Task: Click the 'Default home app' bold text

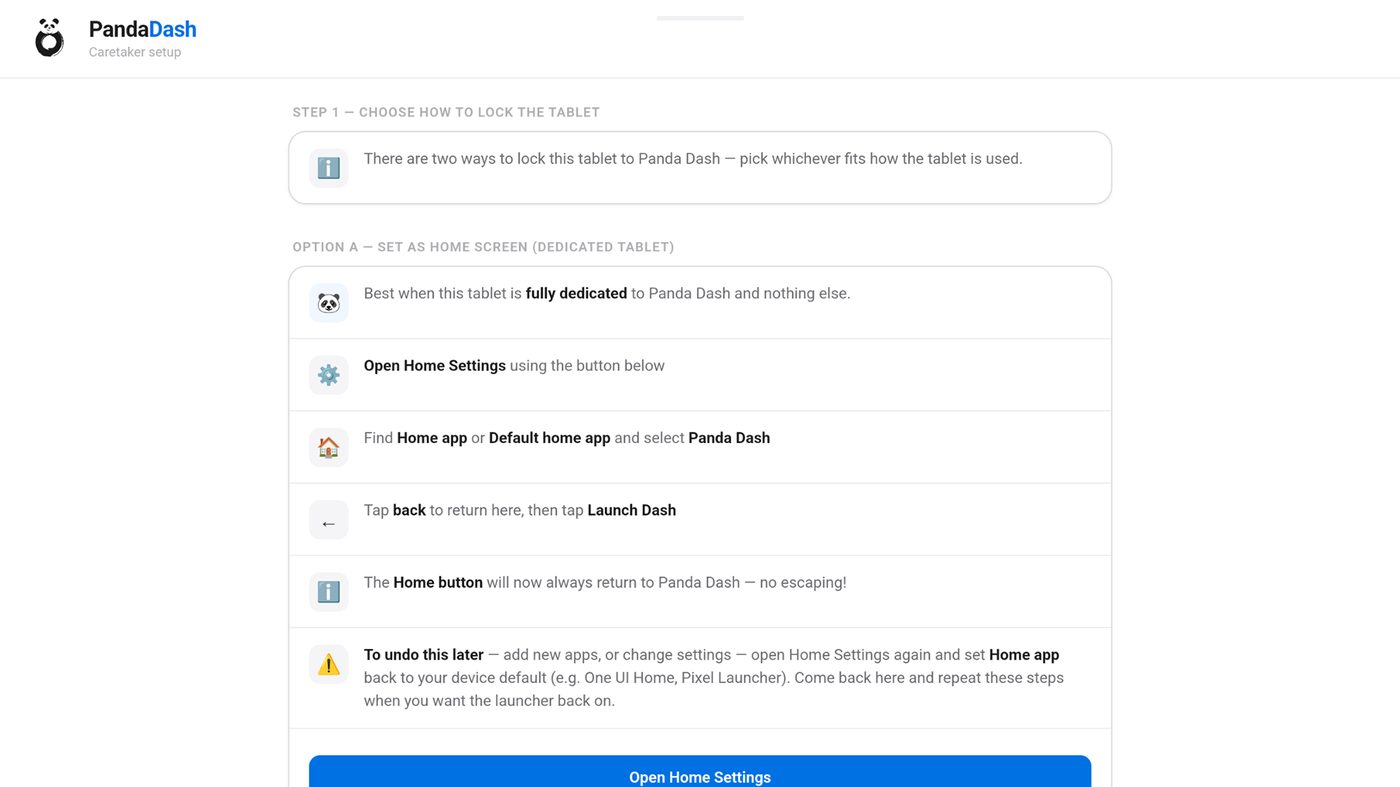Action: click(x=549, y=437)
